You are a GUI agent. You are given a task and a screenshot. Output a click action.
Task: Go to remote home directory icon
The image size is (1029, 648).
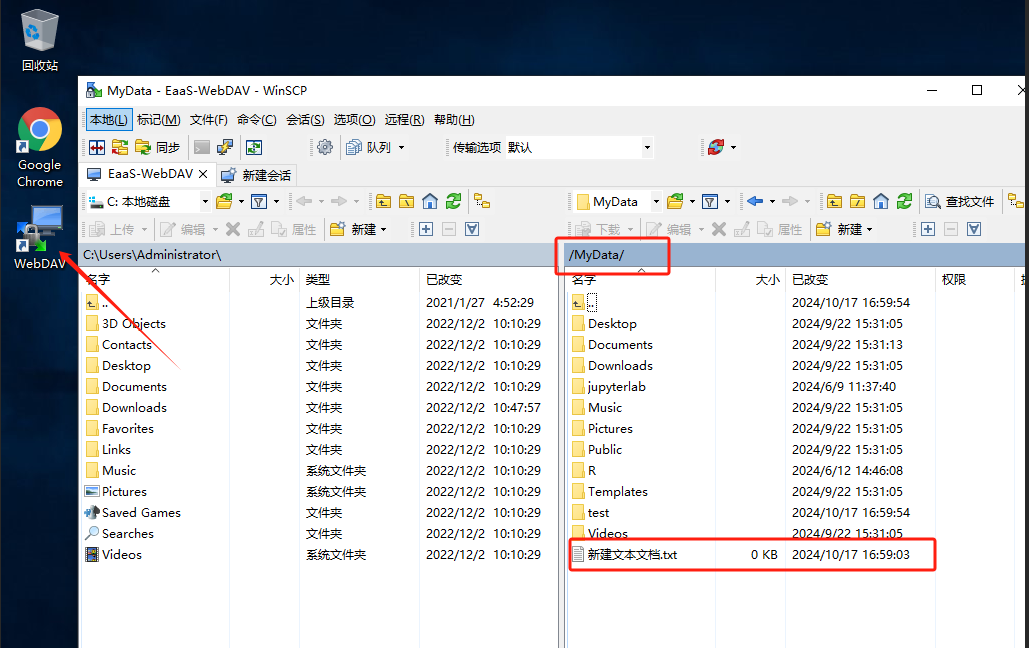click(x=881, y=201)
